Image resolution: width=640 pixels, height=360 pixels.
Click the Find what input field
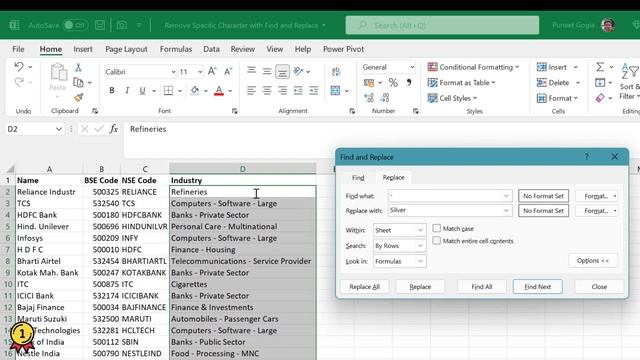(450, 196)
